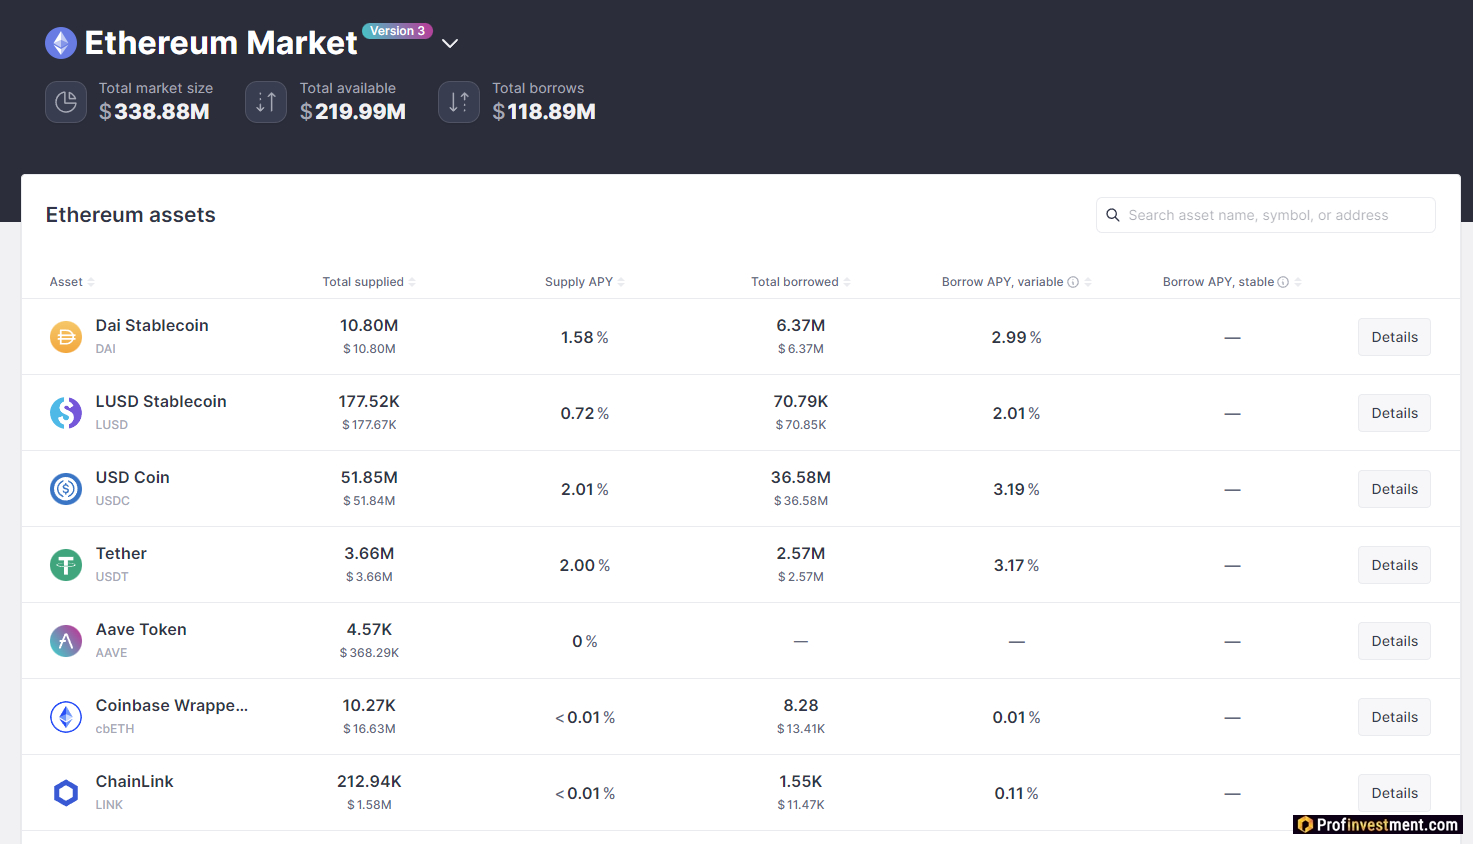Show Details for Aave Token
Viewport: 1473px width, 844px height.
point(1394,641)
